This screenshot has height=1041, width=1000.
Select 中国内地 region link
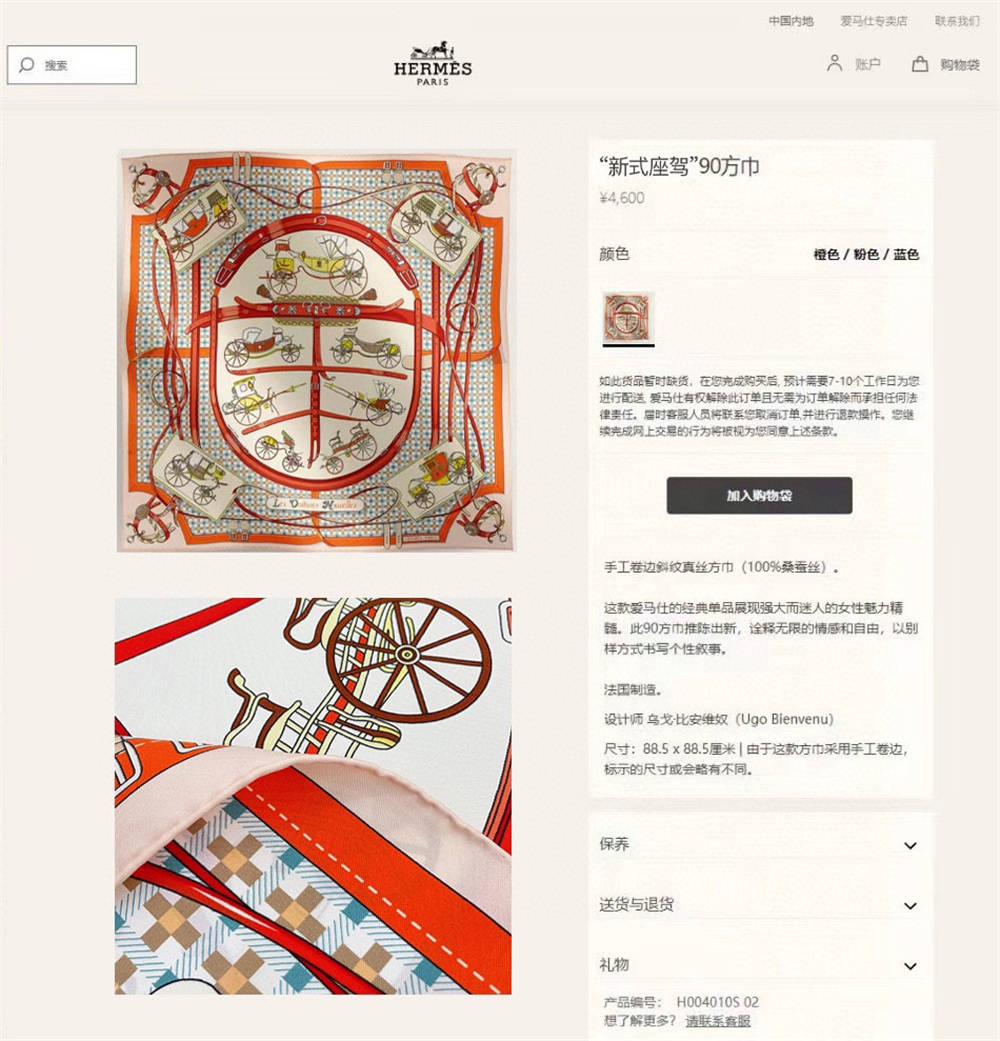click(x=791, y=21)
